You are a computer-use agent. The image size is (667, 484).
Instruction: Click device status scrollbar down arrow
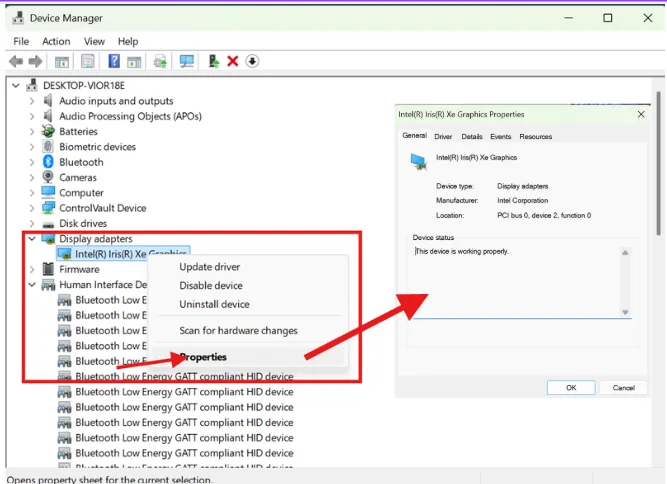point(625,312)
